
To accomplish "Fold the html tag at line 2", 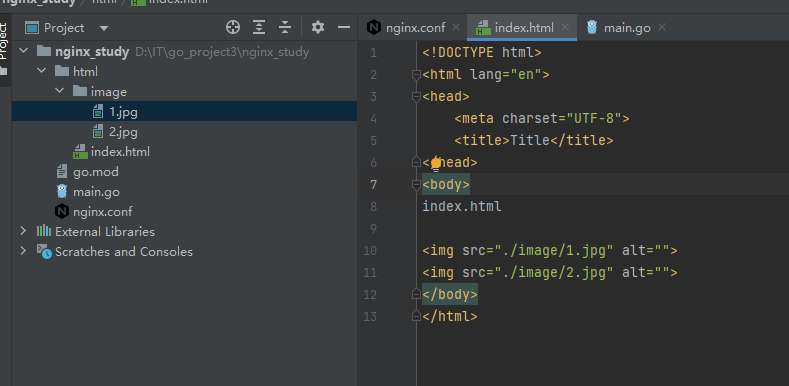I will point(416,75).
